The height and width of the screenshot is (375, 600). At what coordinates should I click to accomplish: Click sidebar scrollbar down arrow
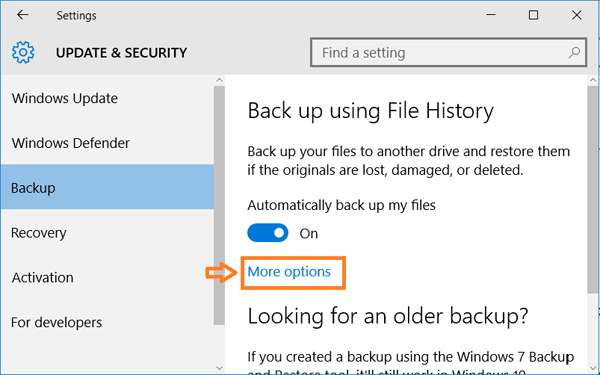pos(219,368)
